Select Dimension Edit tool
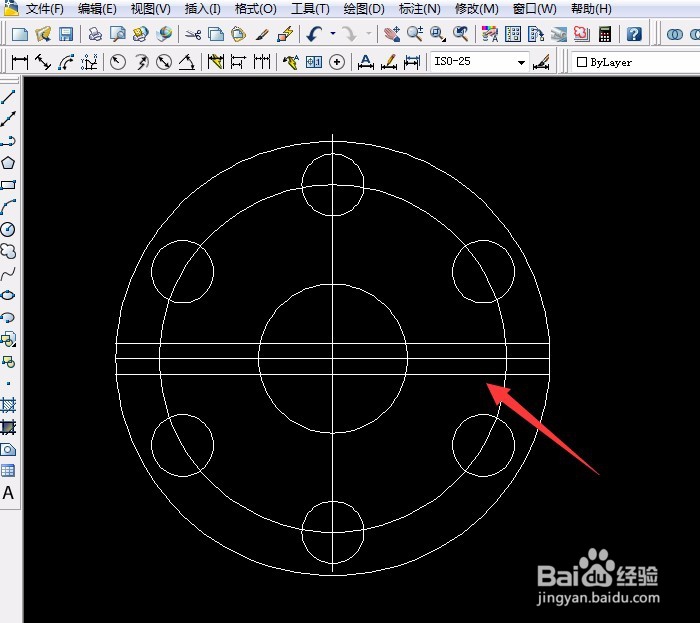The height and width of the screenshot is (623, 700). pos(366,62)
